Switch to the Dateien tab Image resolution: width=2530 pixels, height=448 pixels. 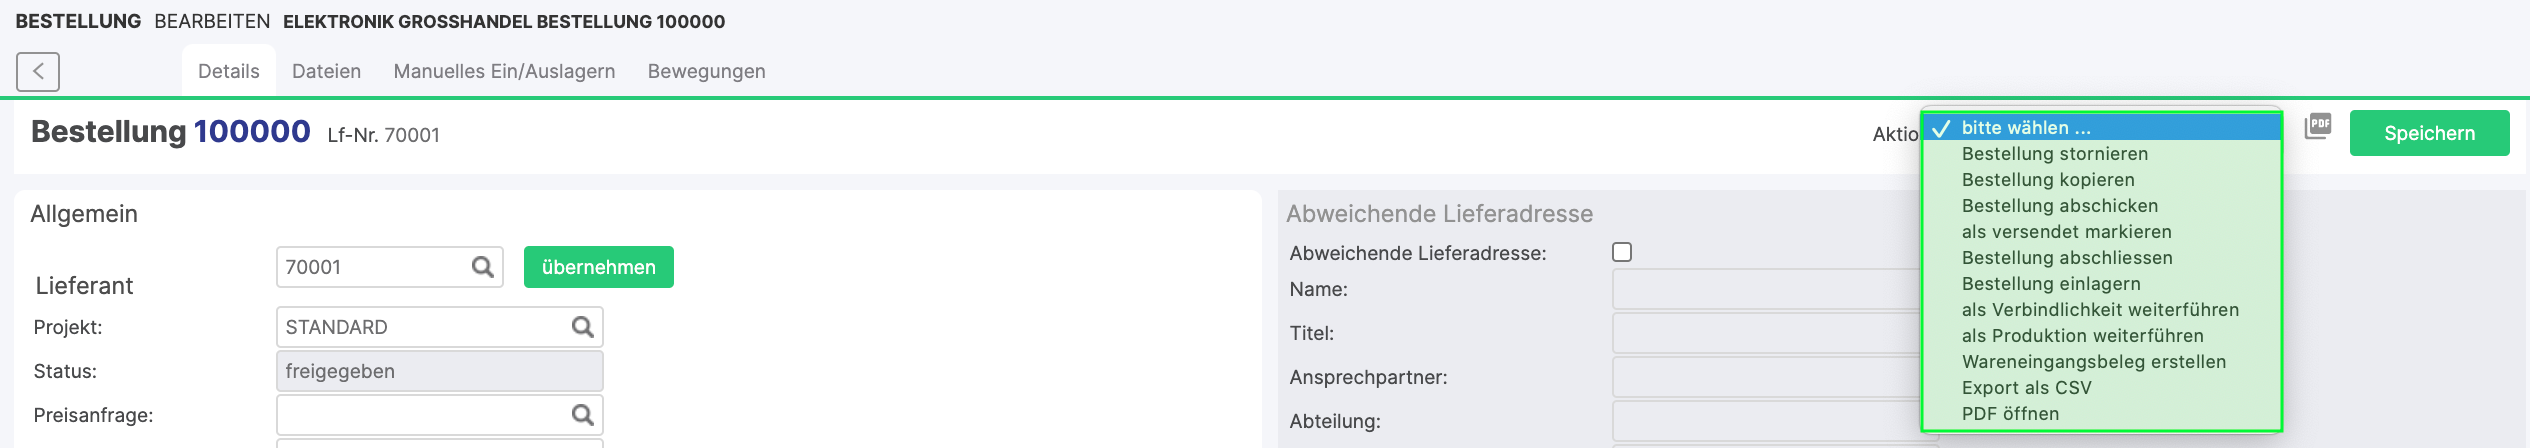point(326,71)
